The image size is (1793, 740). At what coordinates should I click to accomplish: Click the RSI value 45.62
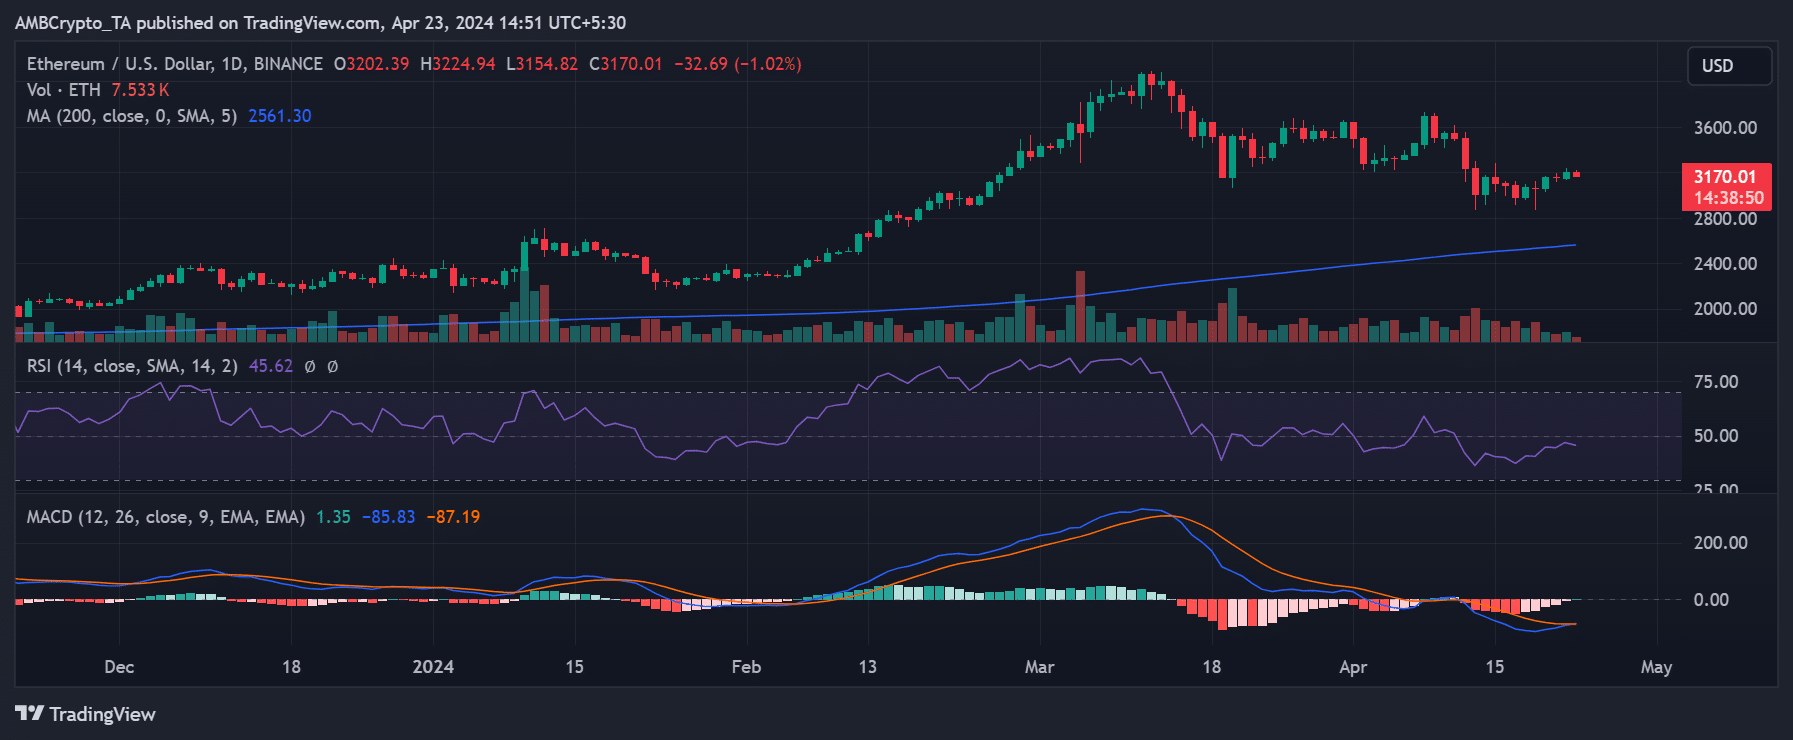[x=271, y=366]
